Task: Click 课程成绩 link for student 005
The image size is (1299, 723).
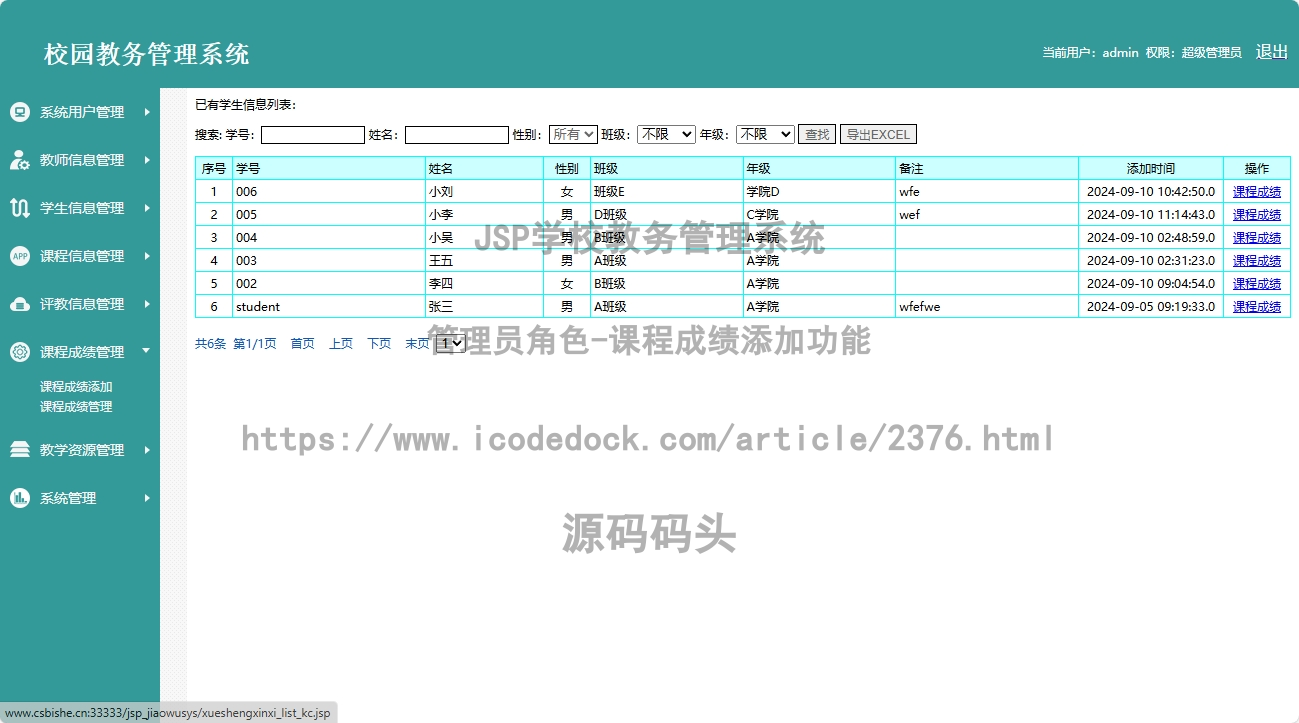Action: [x=1257, y=214]
